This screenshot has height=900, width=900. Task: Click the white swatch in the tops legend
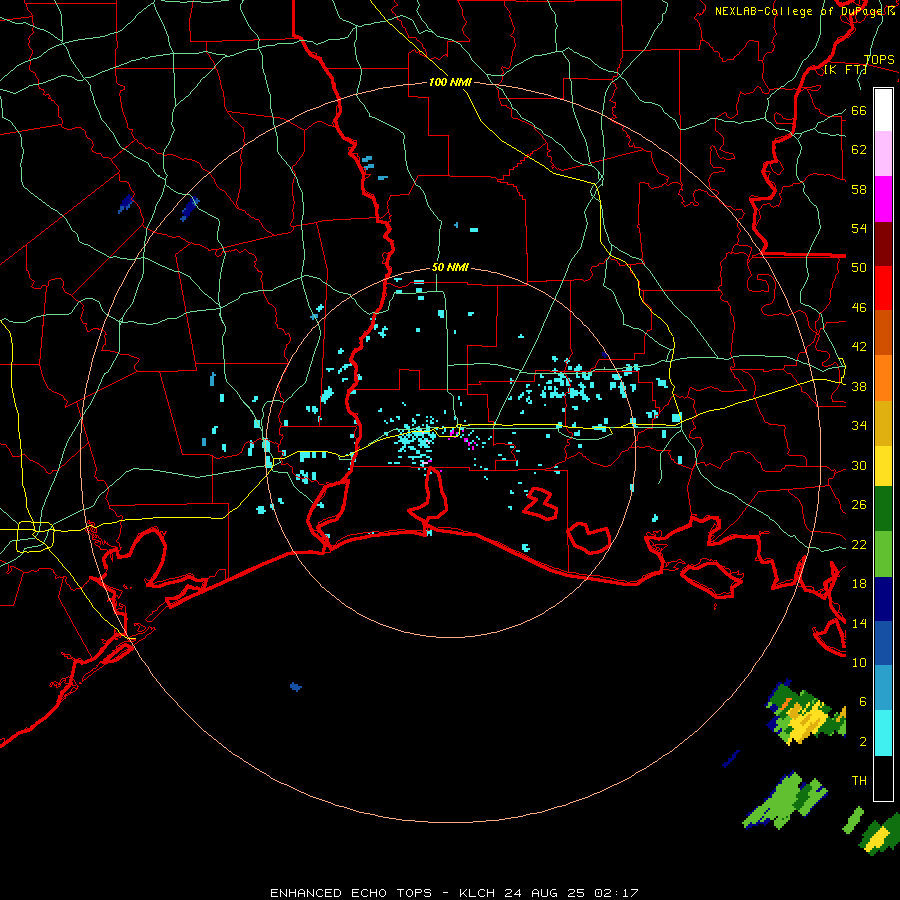point(883,110)
